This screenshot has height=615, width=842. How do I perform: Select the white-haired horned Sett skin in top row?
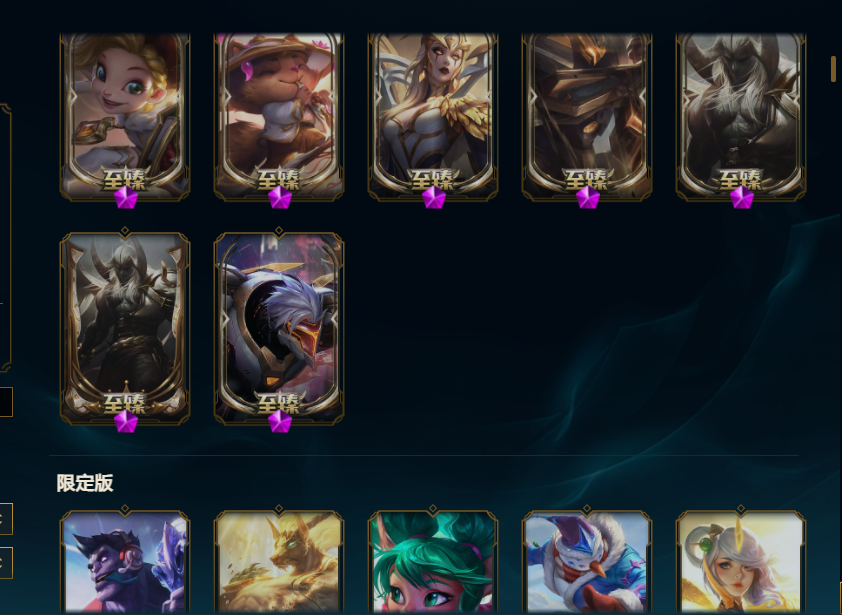tap(741, 116)
